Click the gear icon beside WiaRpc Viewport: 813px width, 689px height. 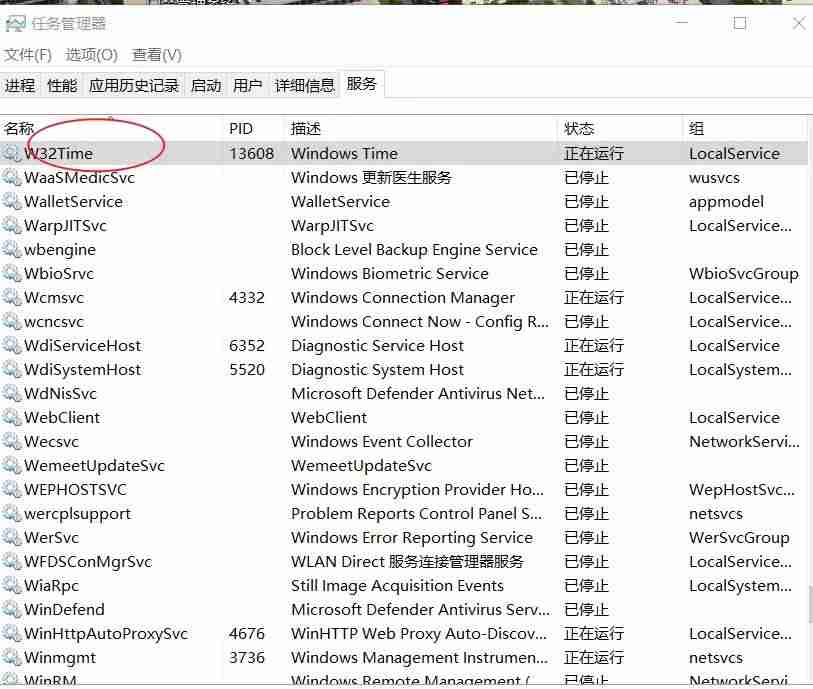point(11,585)
